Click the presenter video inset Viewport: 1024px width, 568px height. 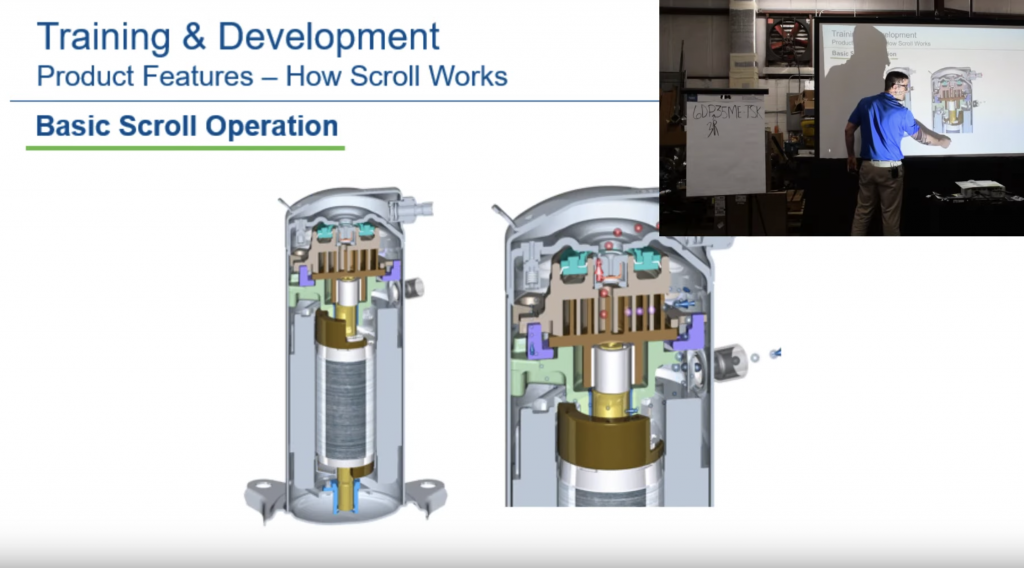[x=841, y=118]
